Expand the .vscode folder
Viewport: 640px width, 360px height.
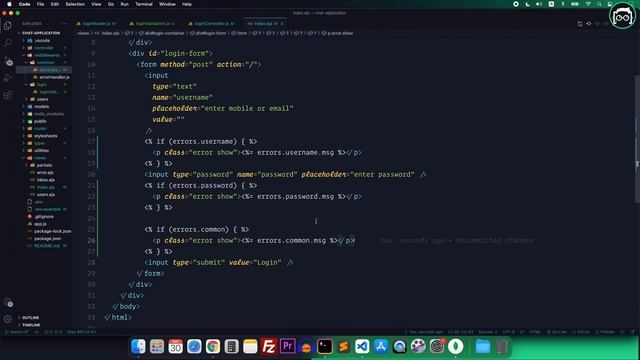pyautogui.click(x=42, y=40)
